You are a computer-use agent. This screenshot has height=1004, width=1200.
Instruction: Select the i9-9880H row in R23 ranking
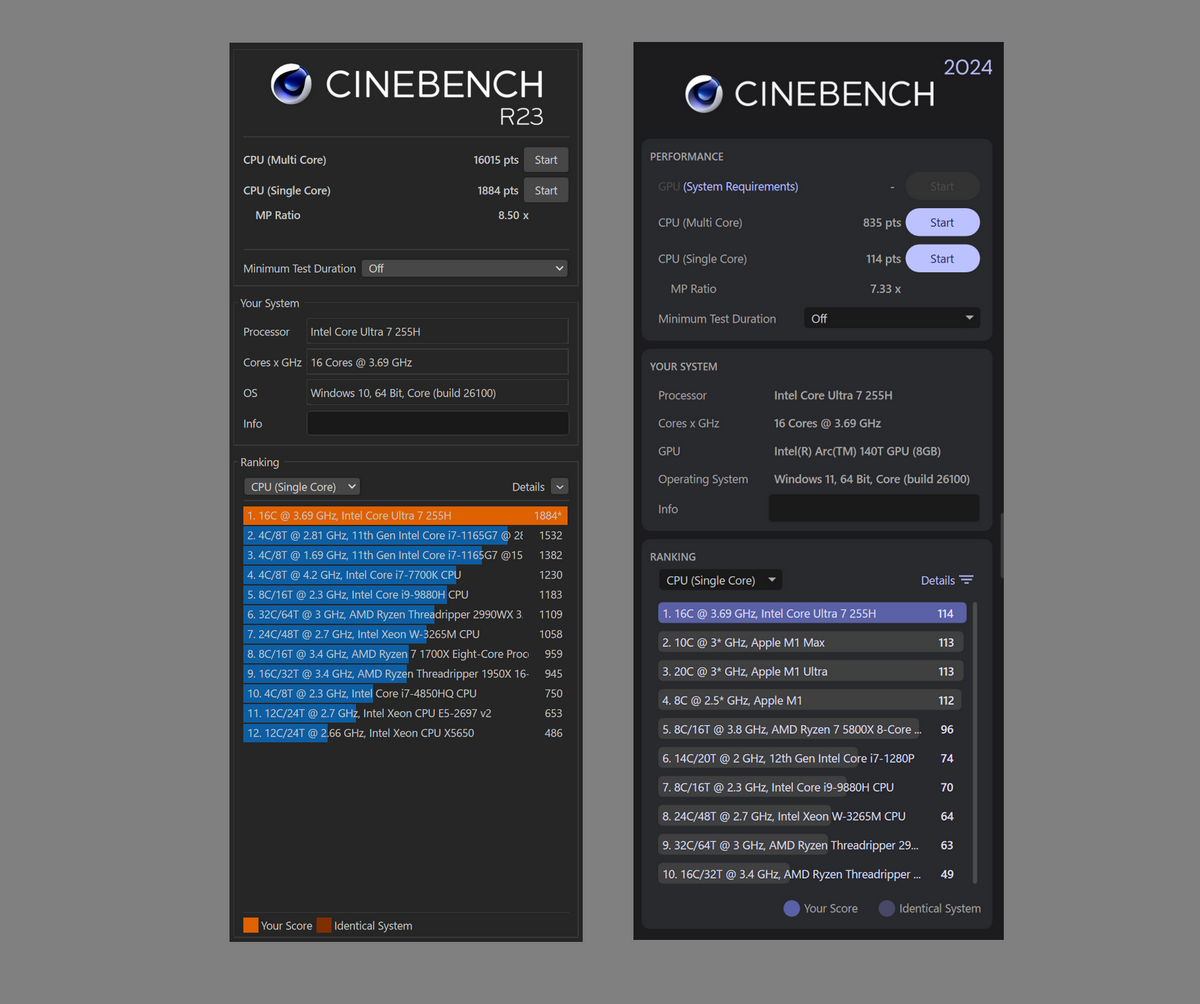tap(405, 595)
